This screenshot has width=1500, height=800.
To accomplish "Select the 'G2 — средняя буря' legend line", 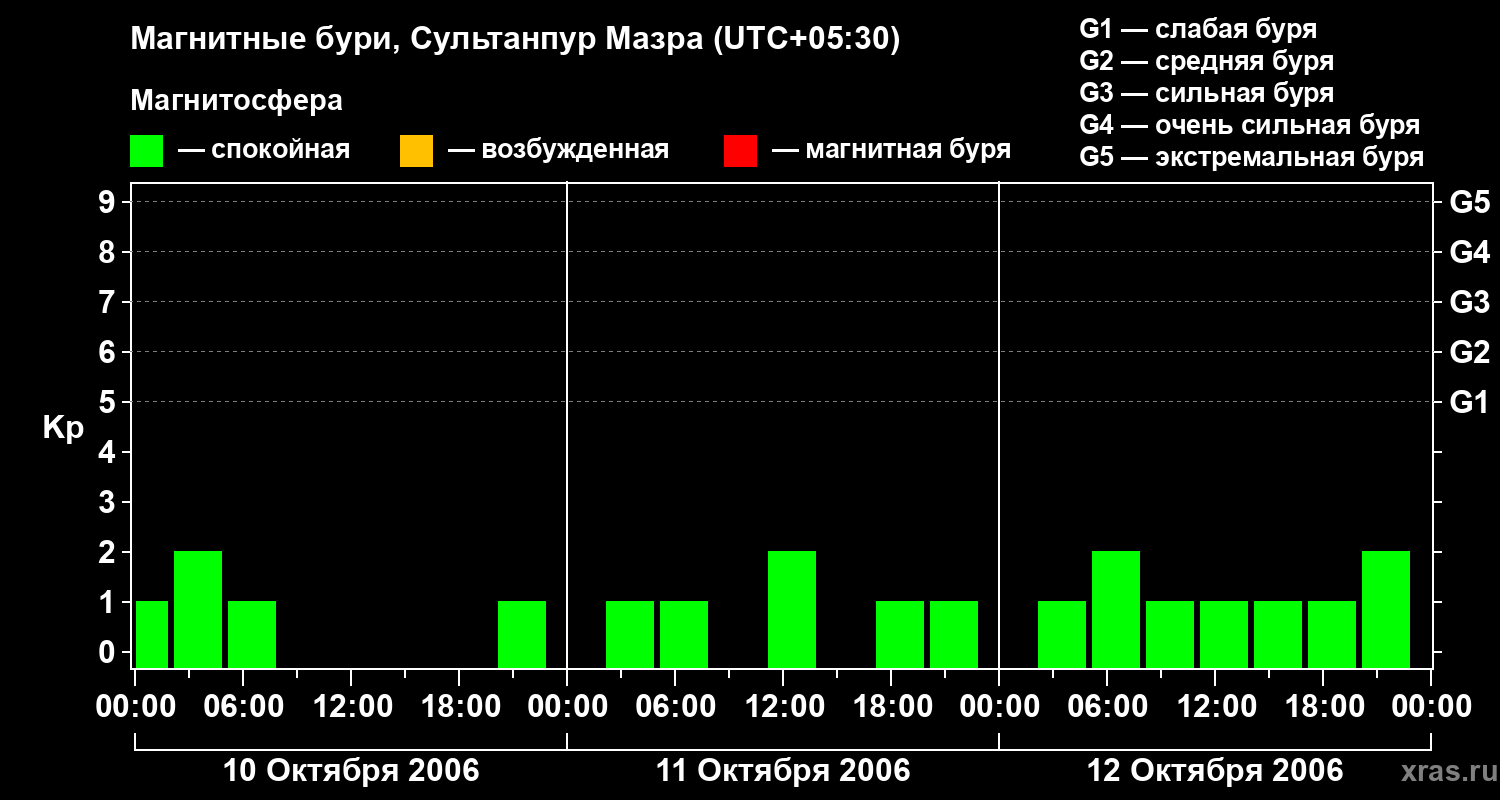I will tap(1207, 61).
